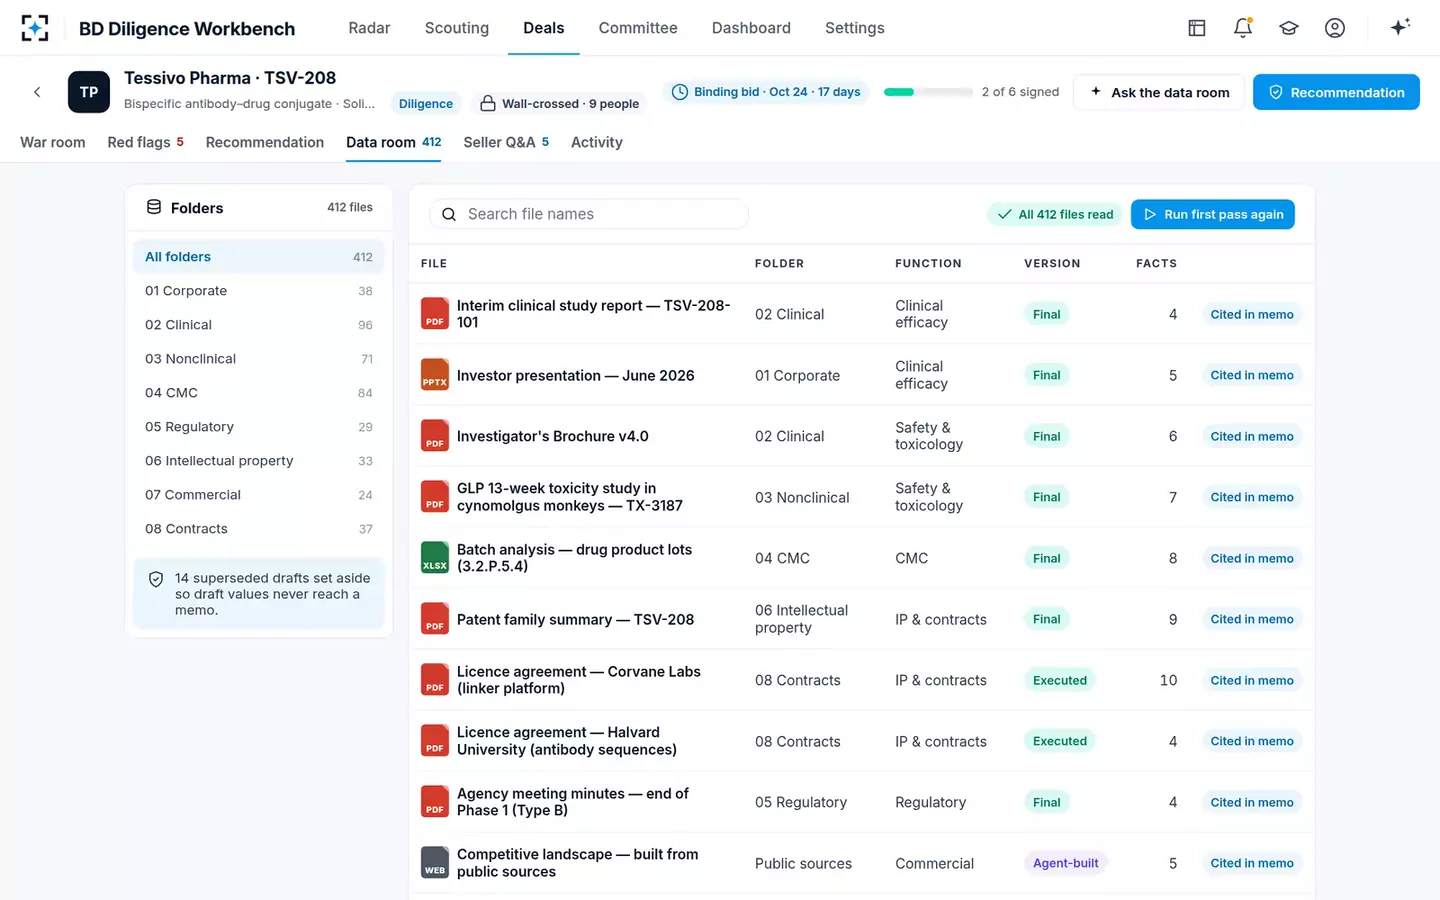Click the WEB icon for Competitive landscape
This screenshot has height=900, width=1440.
[x=435, y=863]
